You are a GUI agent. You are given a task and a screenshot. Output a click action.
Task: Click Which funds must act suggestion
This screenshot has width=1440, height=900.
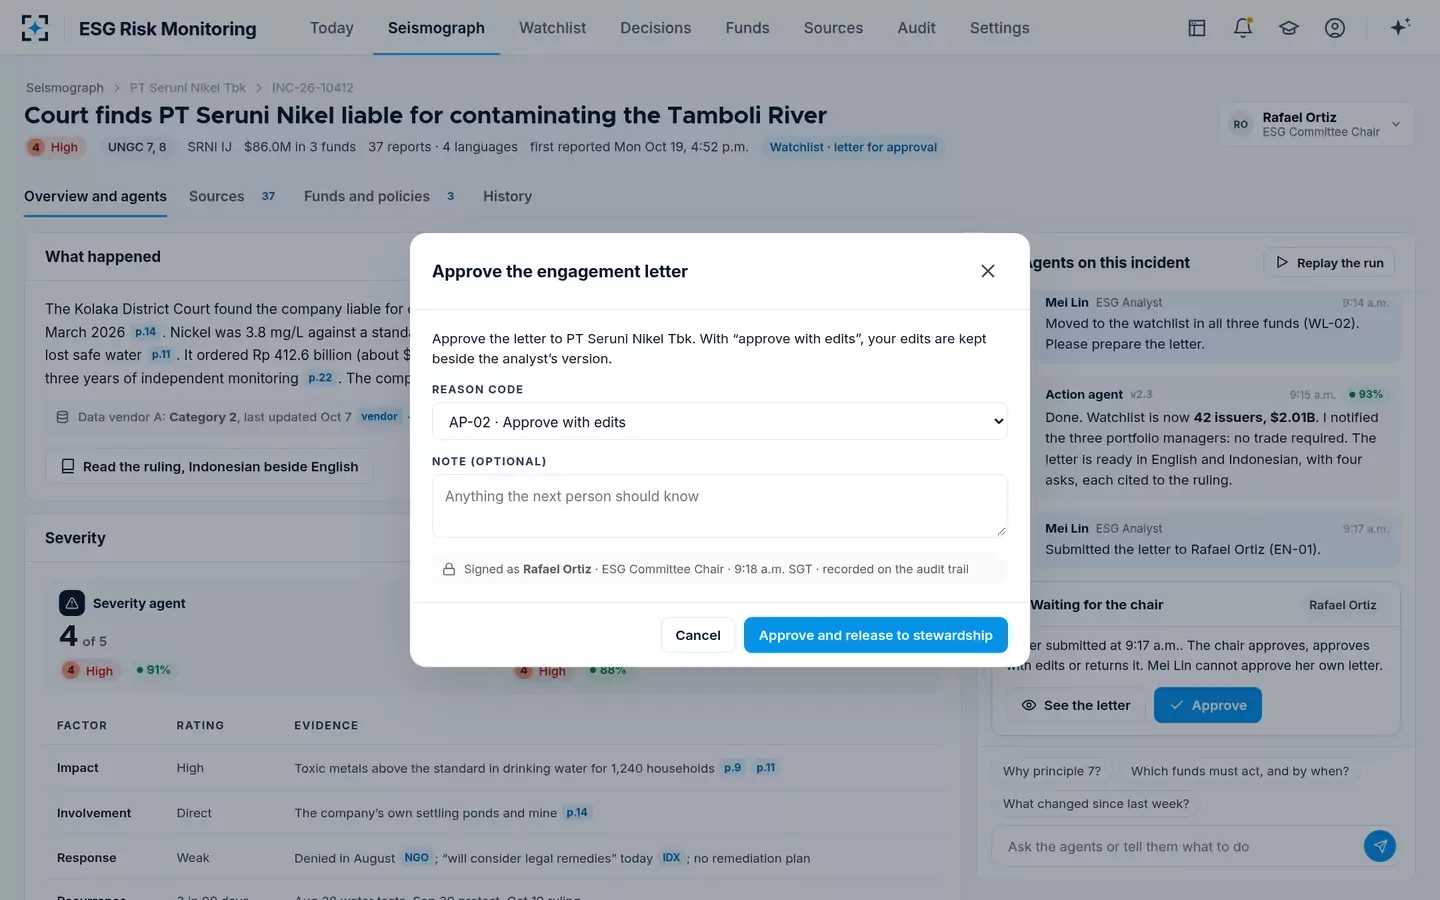(x=1240, y=771)
